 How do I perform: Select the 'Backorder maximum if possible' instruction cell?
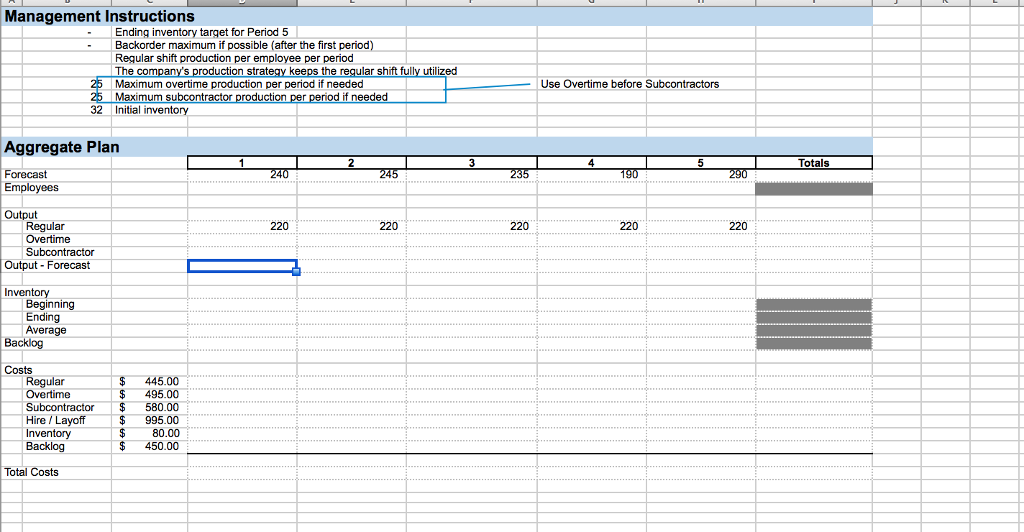click(244, 45)
